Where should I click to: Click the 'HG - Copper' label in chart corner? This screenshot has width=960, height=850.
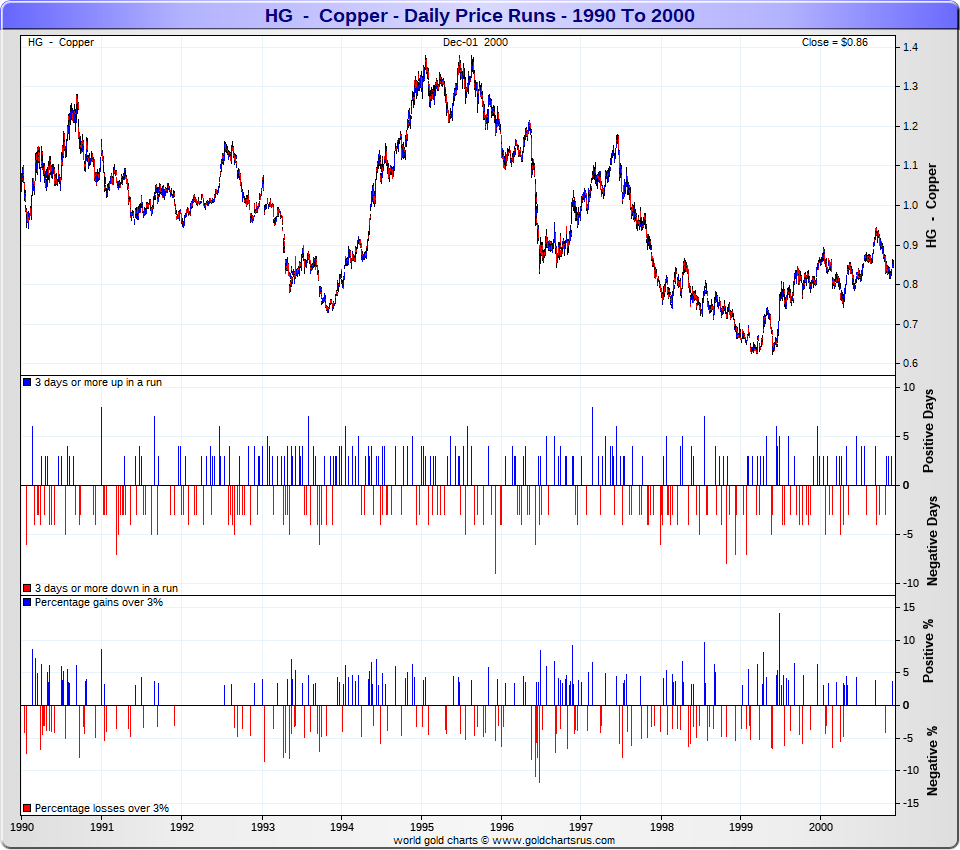click(x=61, y=42)
